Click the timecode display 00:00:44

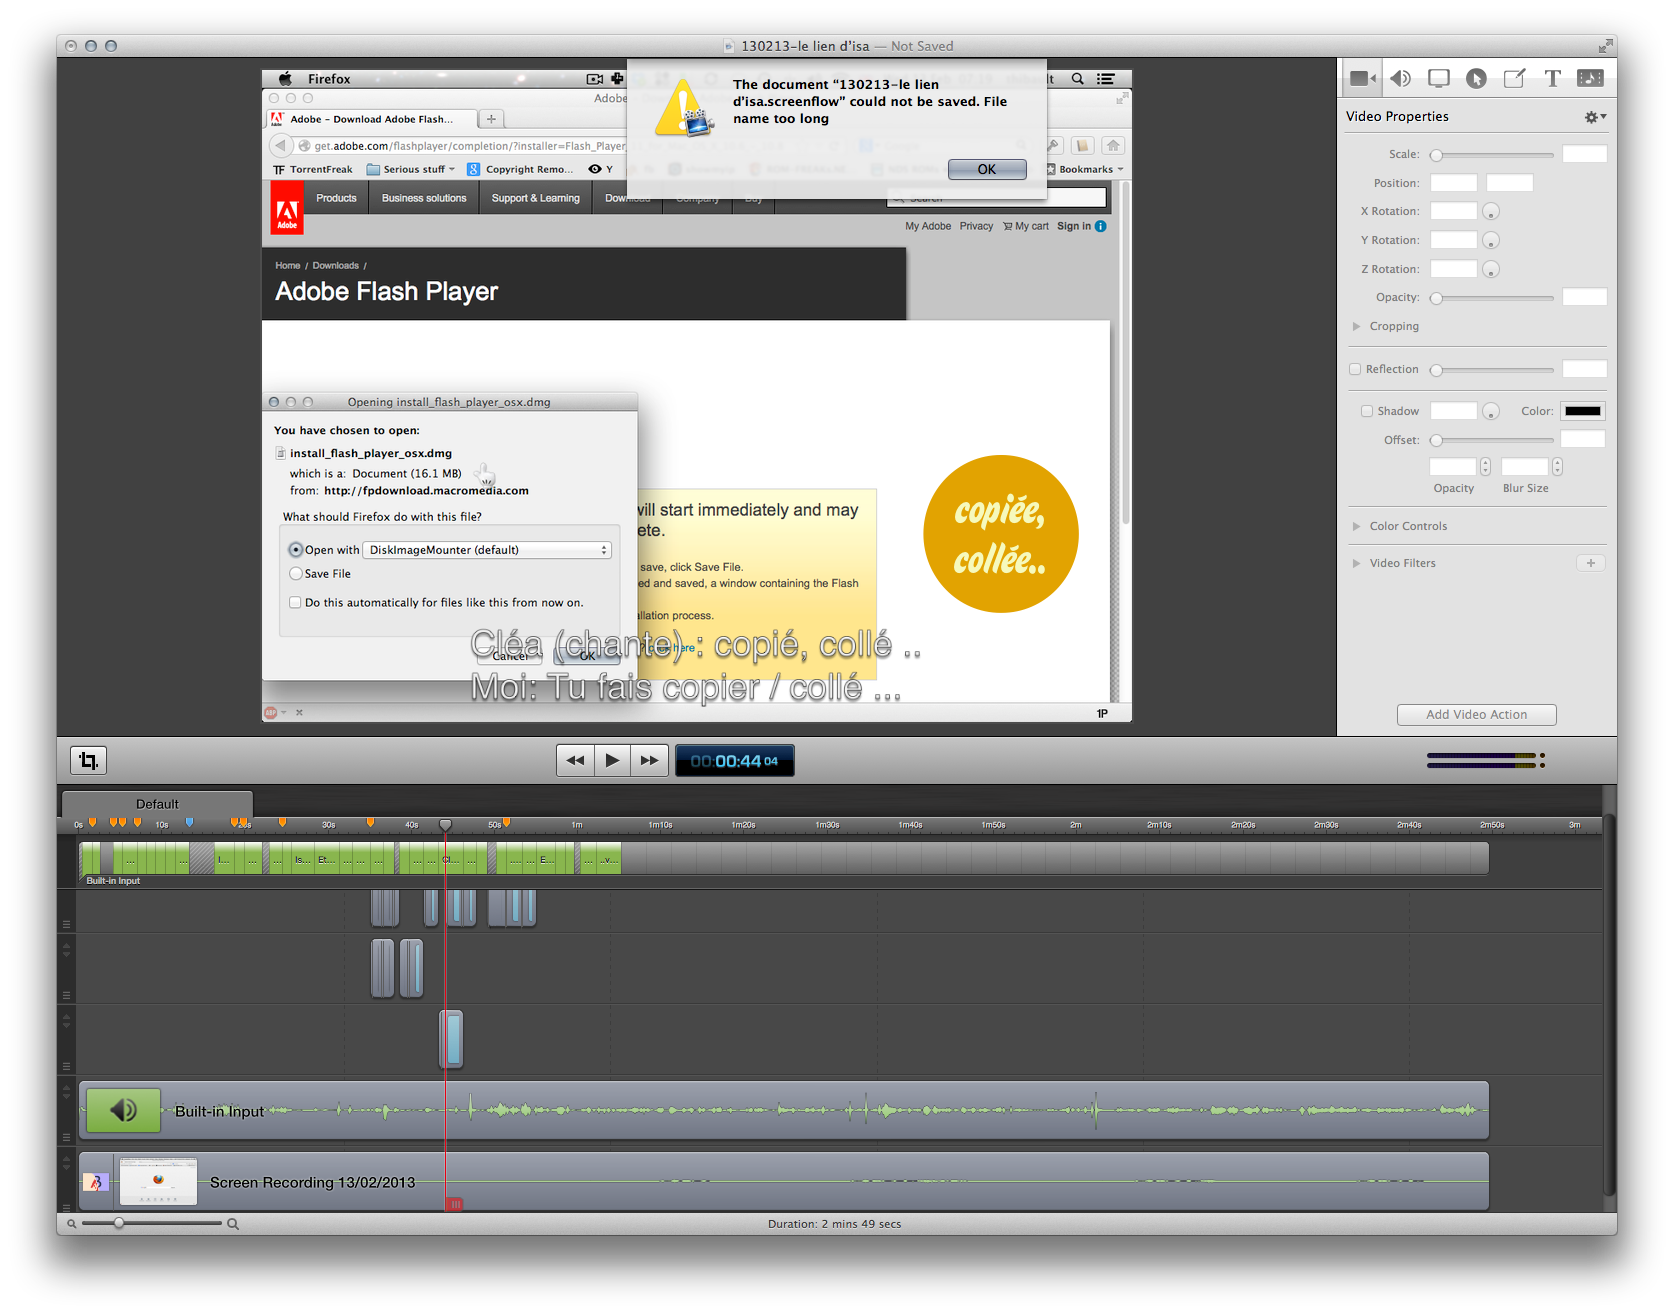(x=734, y=761)
